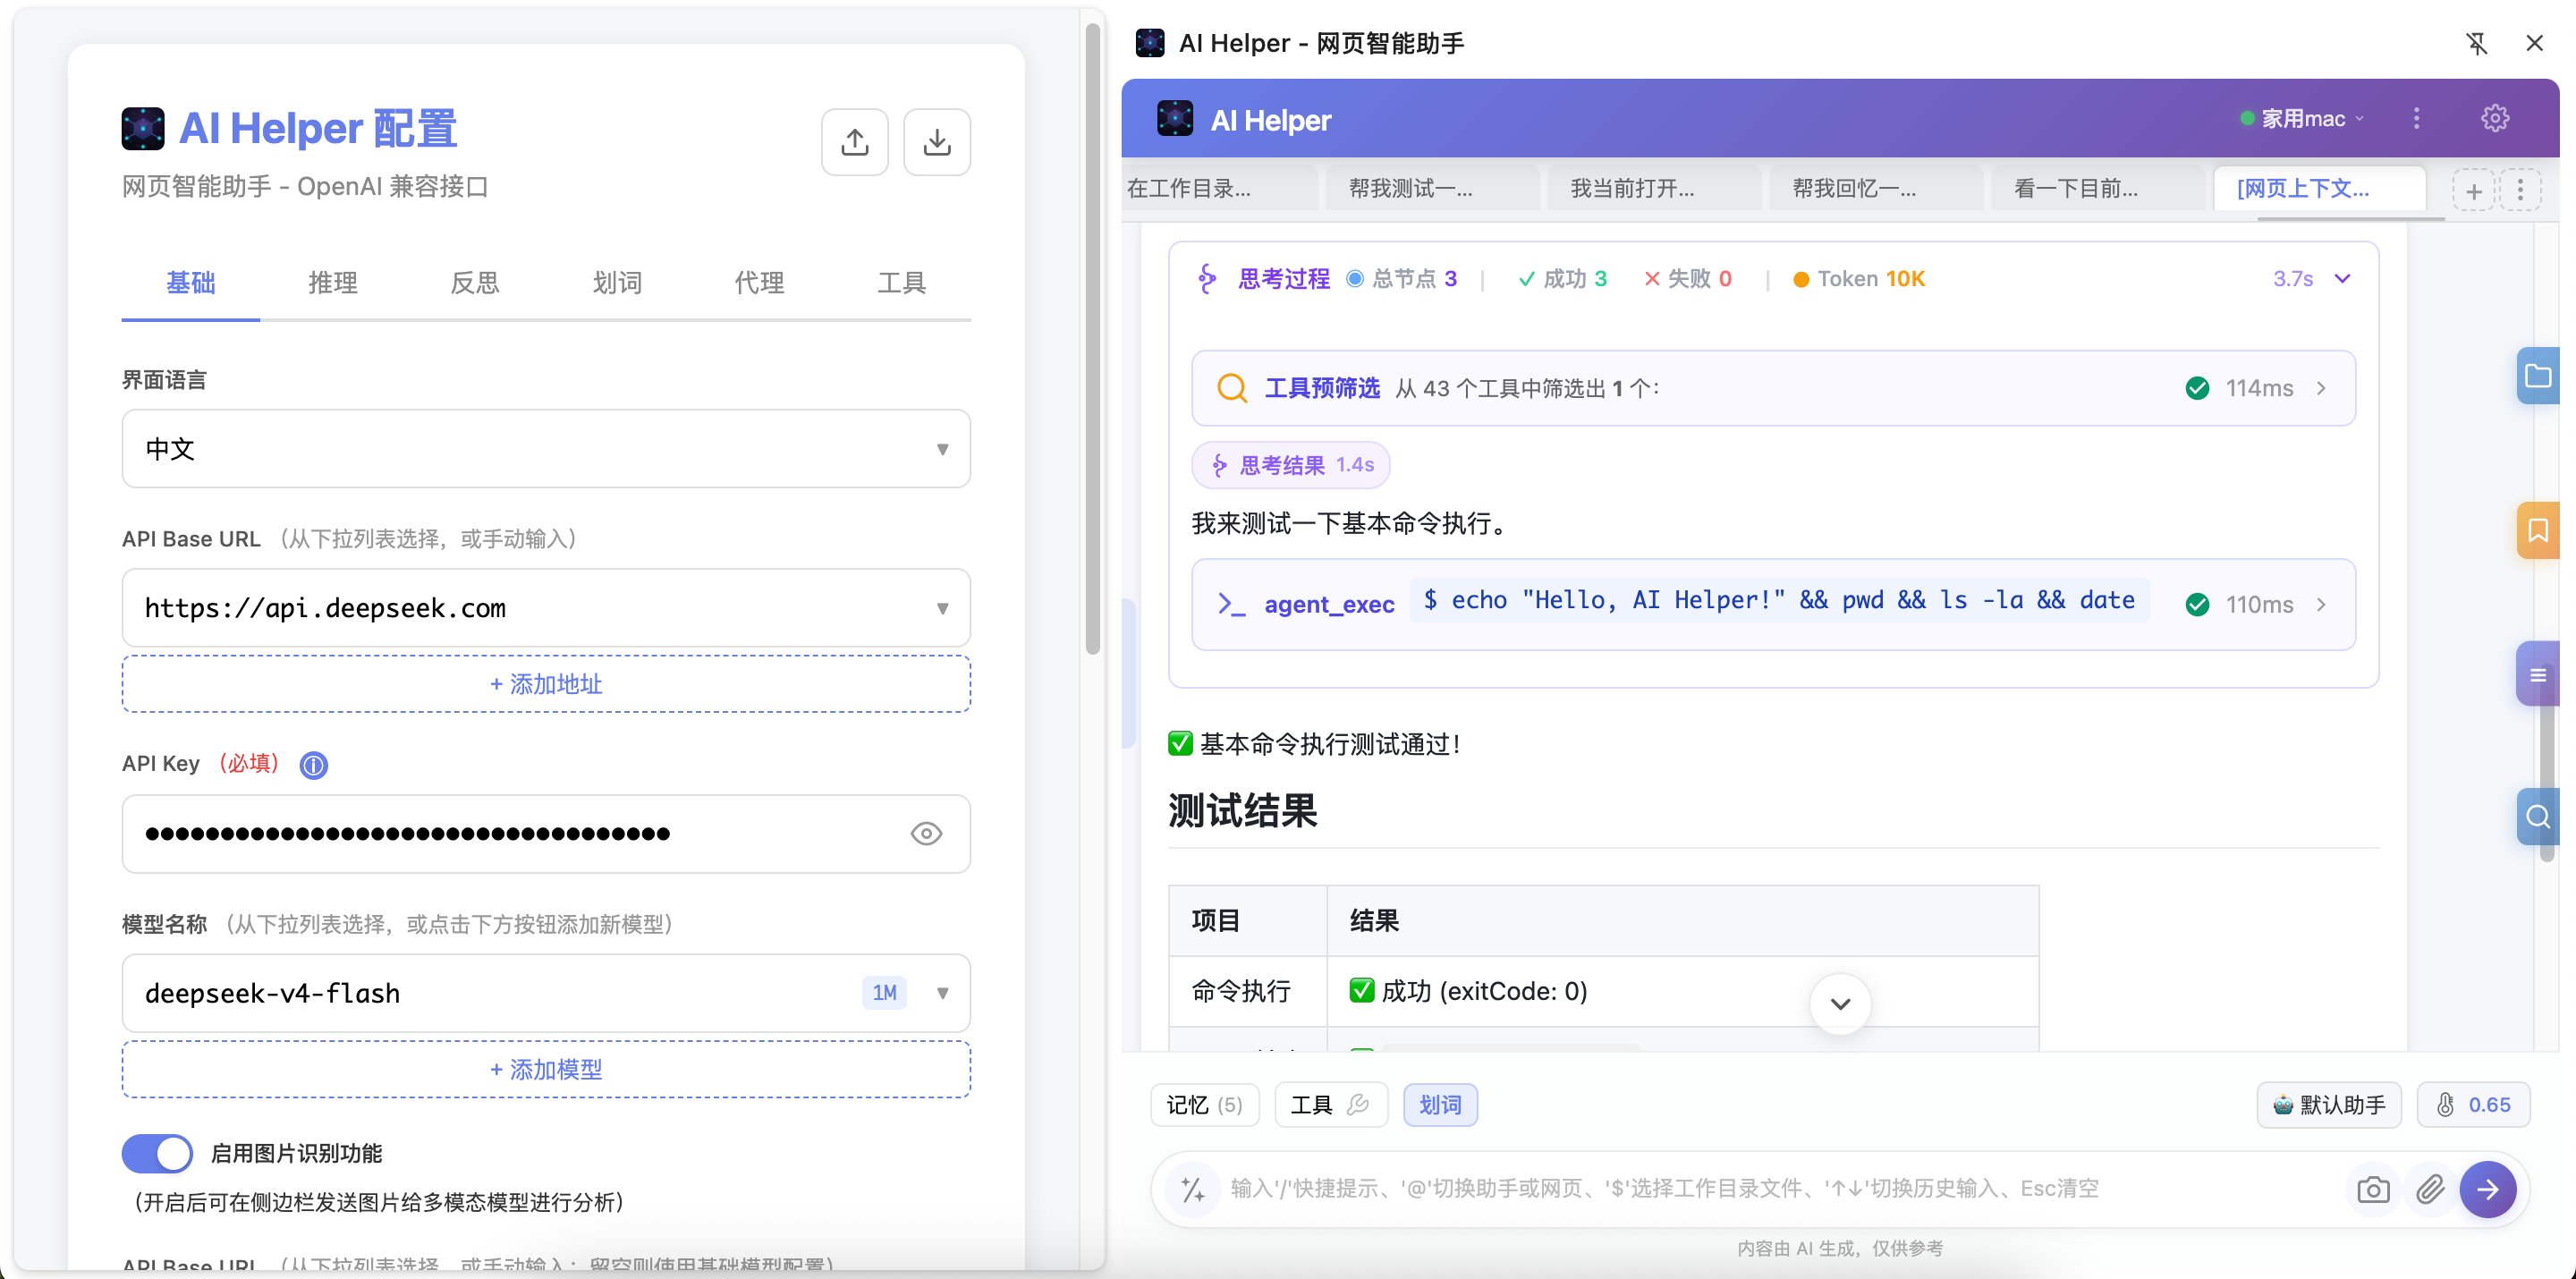Open the 在工作目录... conversation tab

pyautogui.click(x=1220, y=189)
